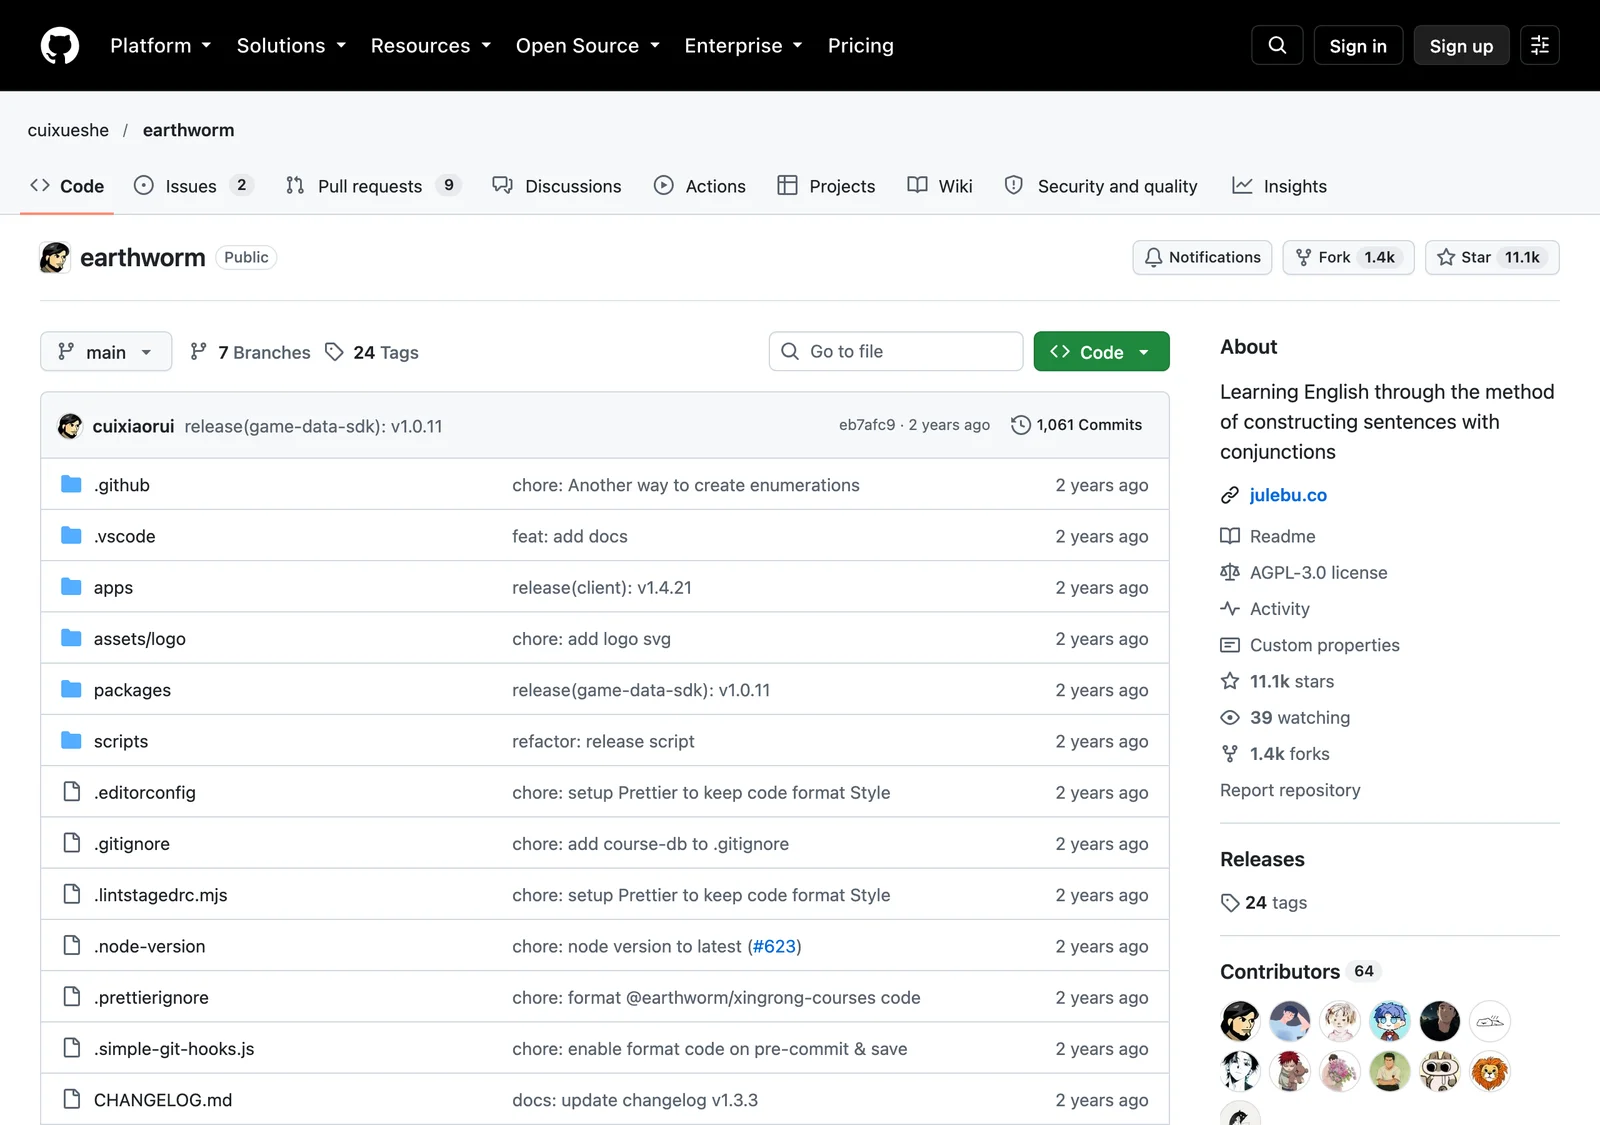Click the eye icon beside 39 watching
Image resolution: width=1600 pixels, height=1125 pixels.
click(x=1230, y=718)
